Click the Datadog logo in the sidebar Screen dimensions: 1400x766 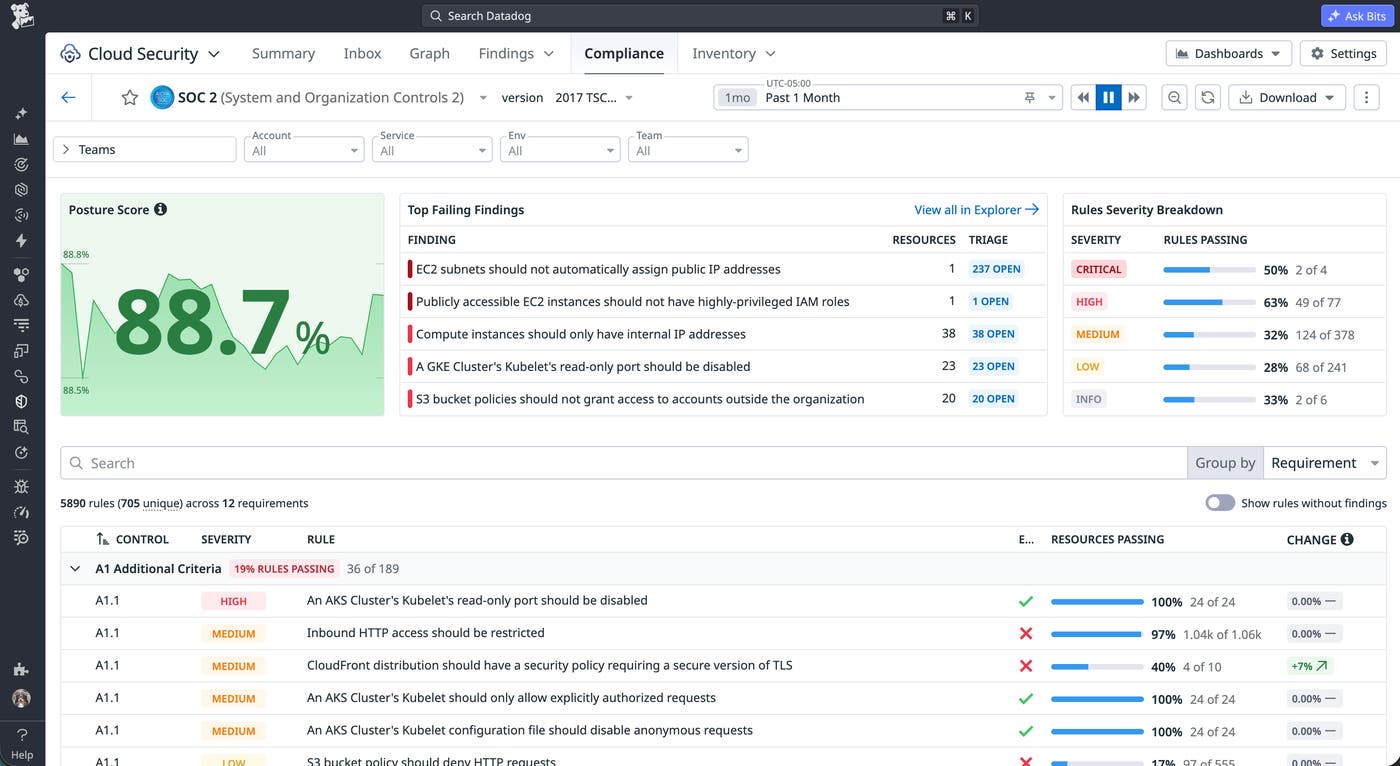(21, 16)
